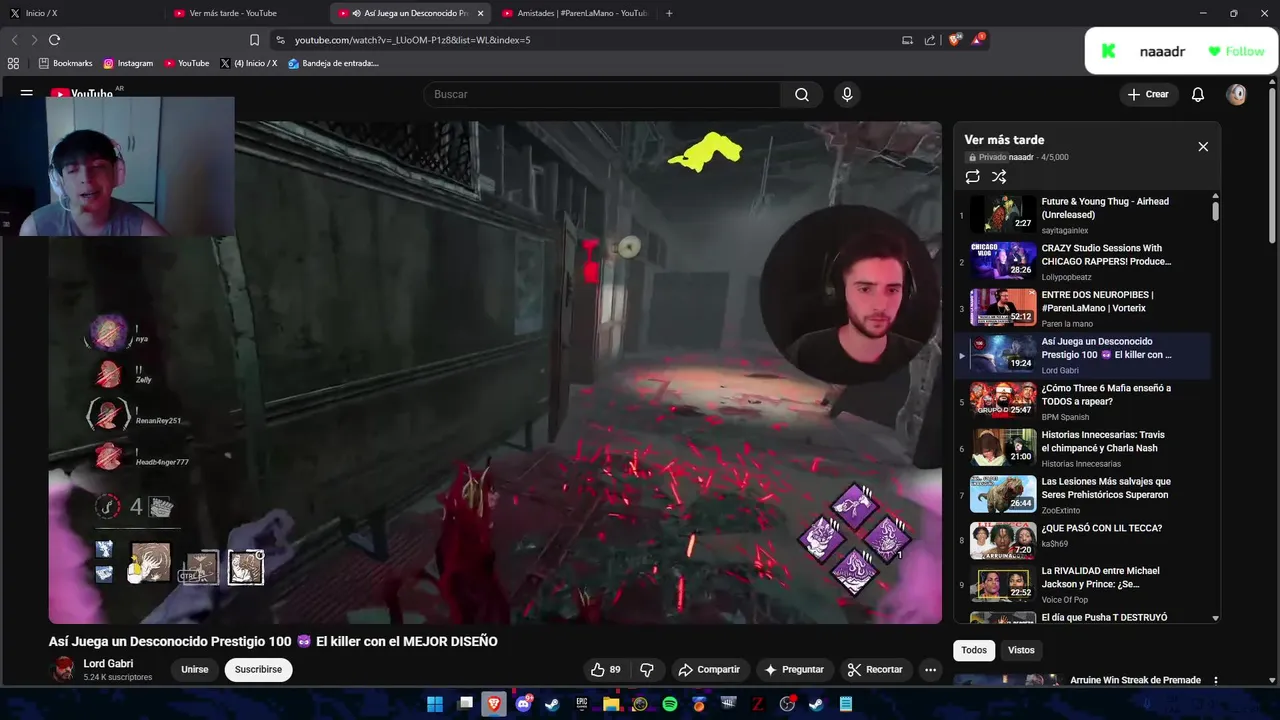Dislike the video
The image size is (1280, 720).
(647, 670)
